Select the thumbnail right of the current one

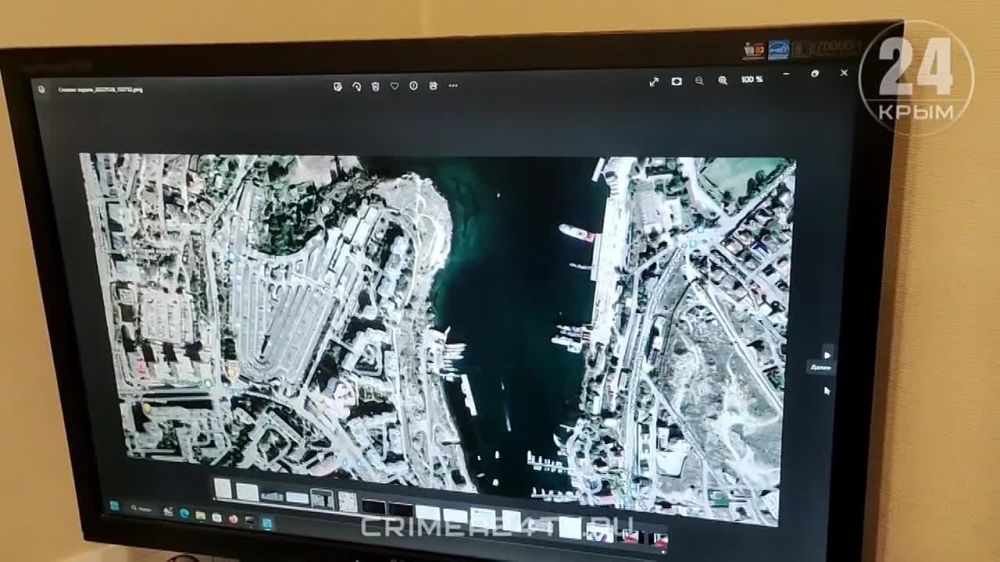coord(348,501)
